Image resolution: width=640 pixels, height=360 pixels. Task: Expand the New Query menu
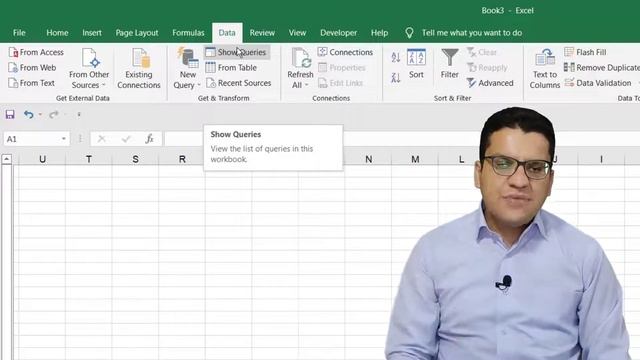pos(187,68)
